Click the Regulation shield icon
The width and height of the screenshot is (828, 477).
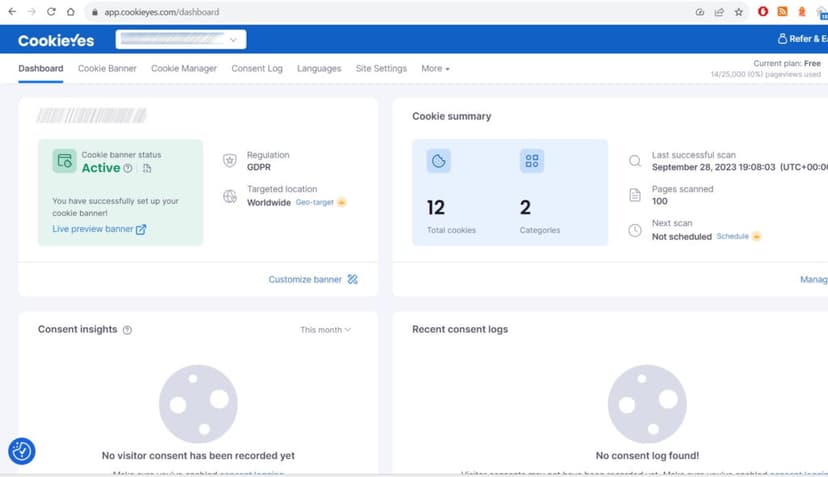point(230,161)
